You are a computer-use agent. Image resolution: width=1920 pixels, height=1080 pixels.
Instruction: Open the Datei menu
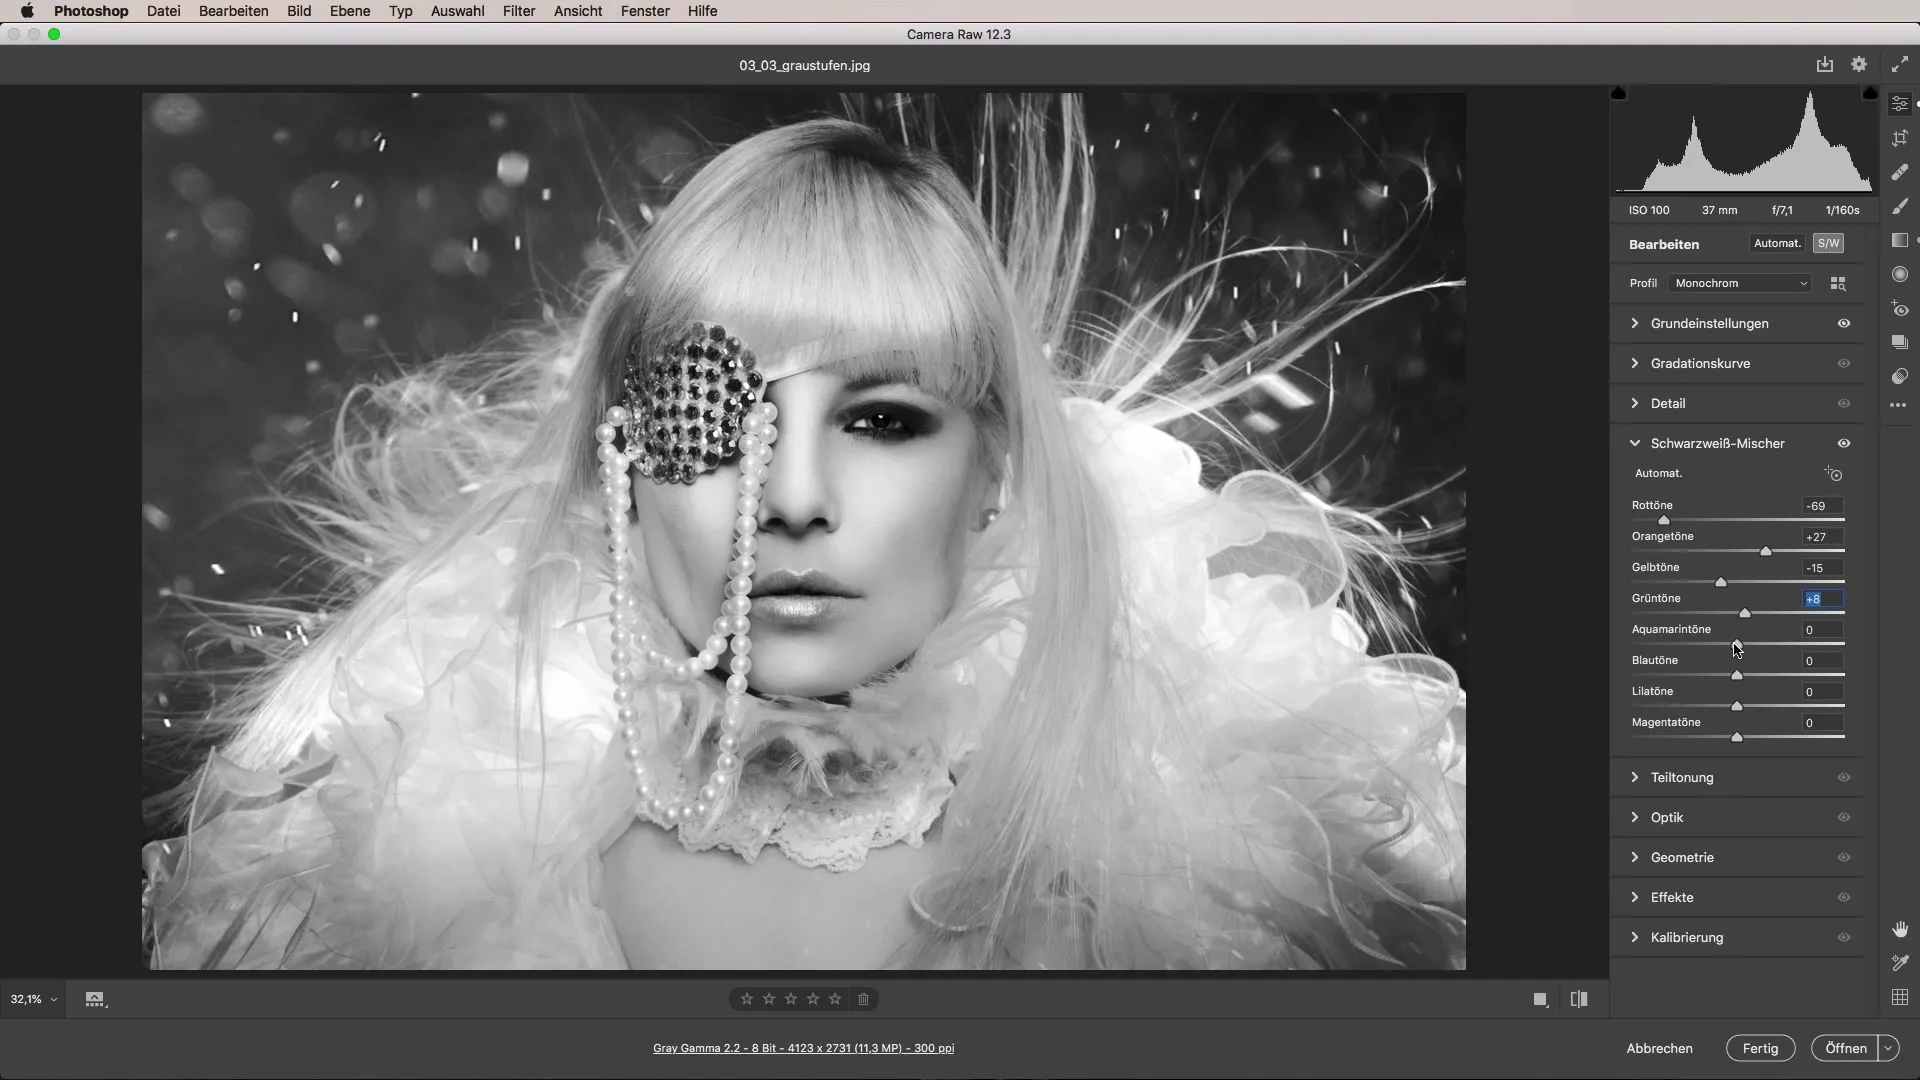pos(163,11)
